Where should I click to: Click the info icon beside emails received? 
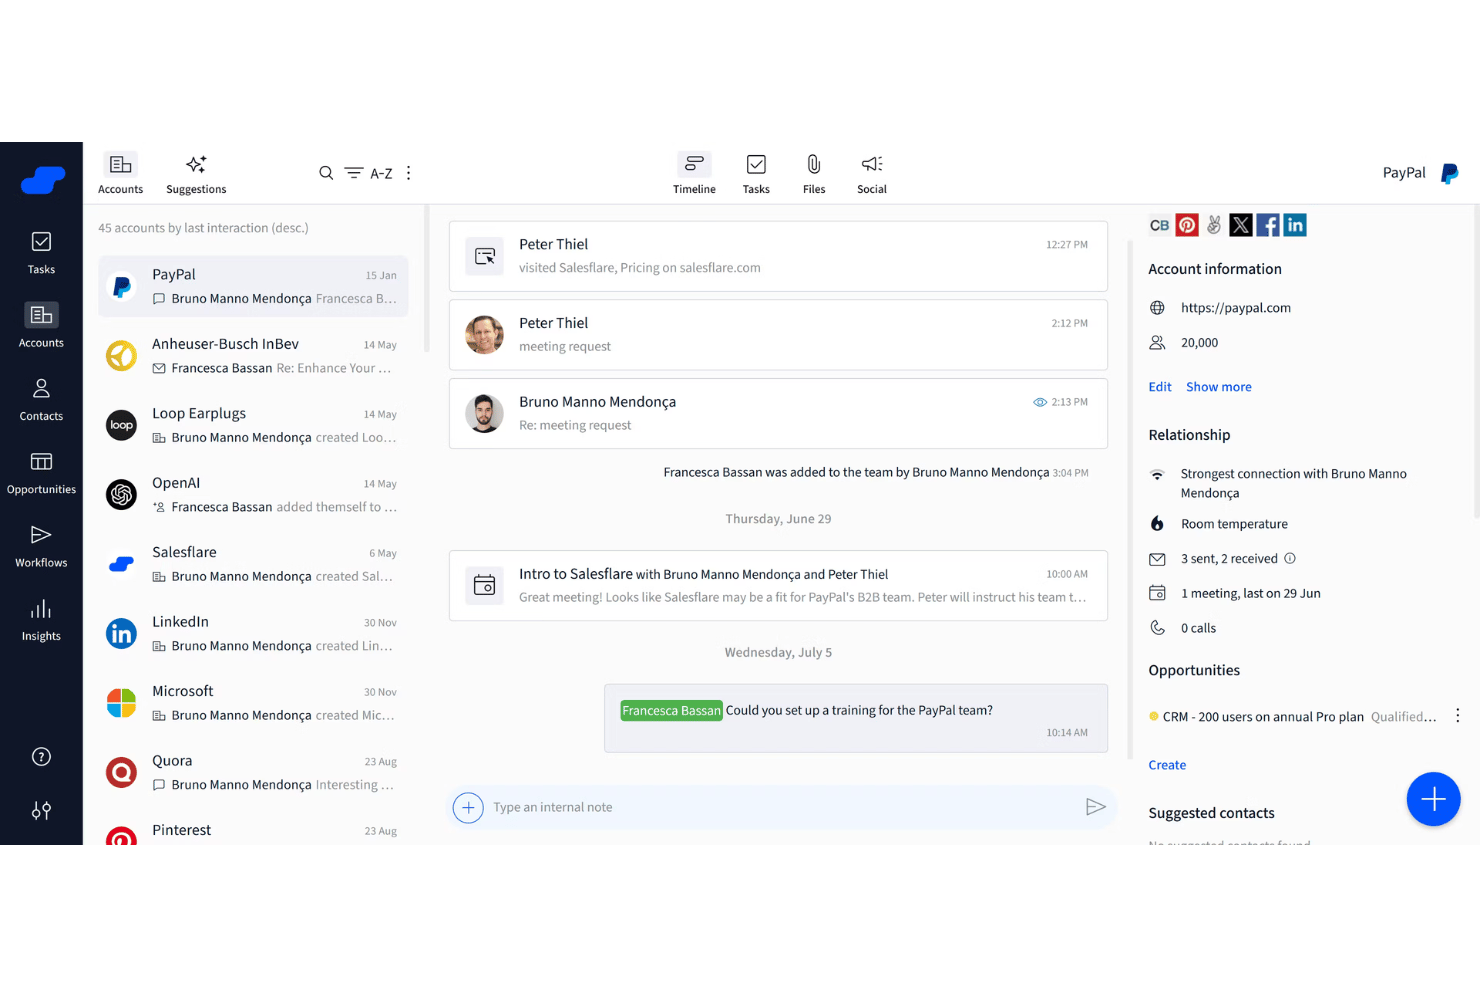(x=1290, y=558)
